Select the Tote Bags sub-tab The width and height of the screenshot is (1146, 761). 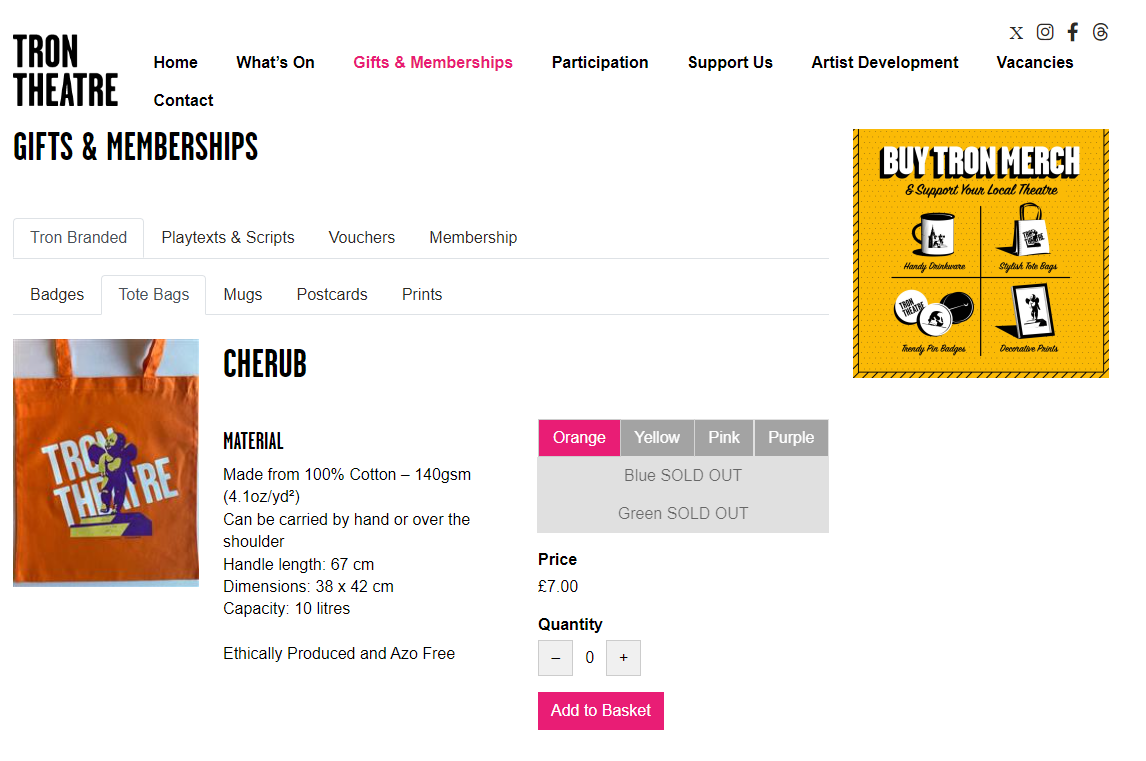153,295
